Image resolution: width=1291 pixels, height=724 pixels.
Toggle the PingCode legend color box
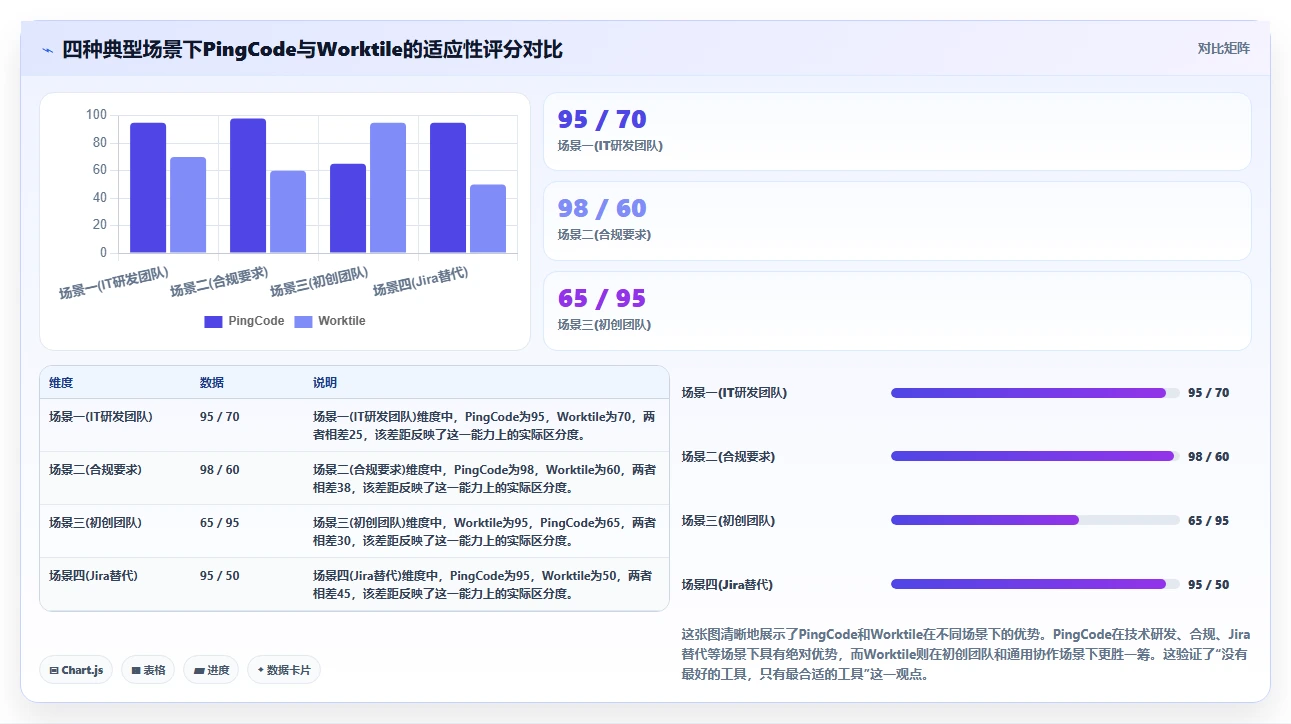(213, 322)
